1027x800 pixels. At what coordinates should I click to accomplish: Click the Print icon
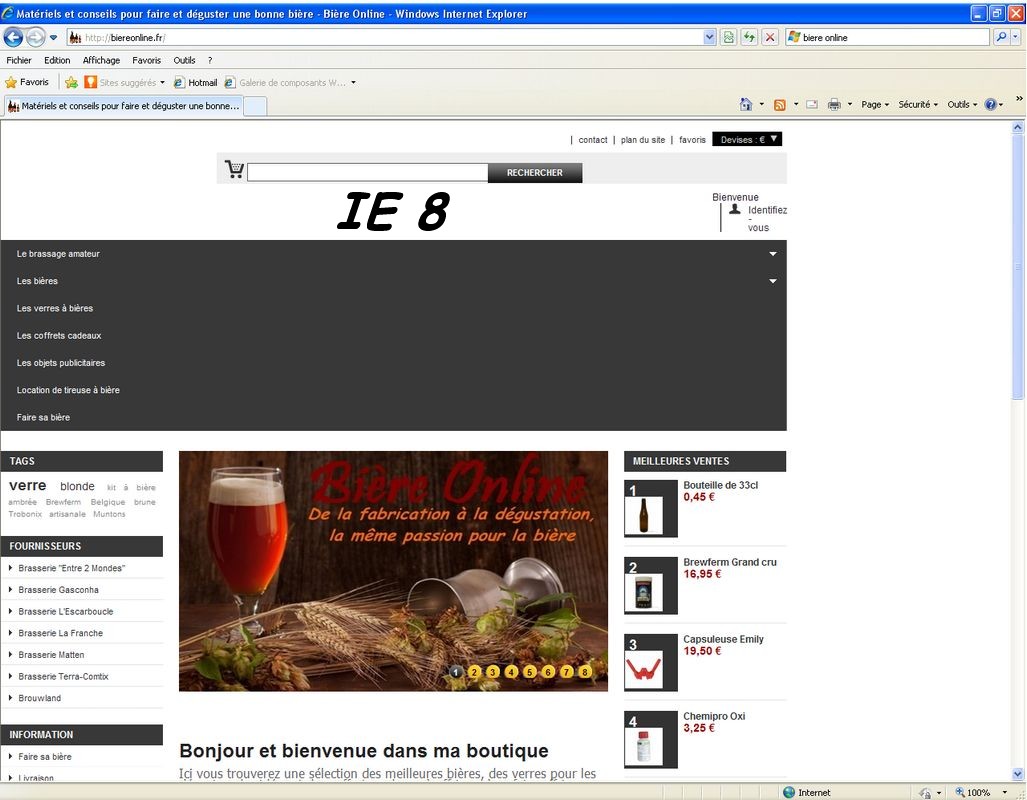(x=834, y=104)
